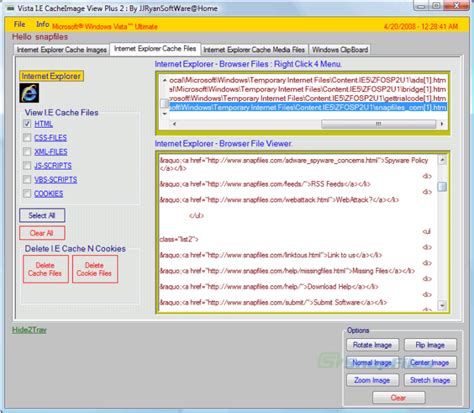
Task: Select the bridge[1].htm file row
Action: point(308,89)
